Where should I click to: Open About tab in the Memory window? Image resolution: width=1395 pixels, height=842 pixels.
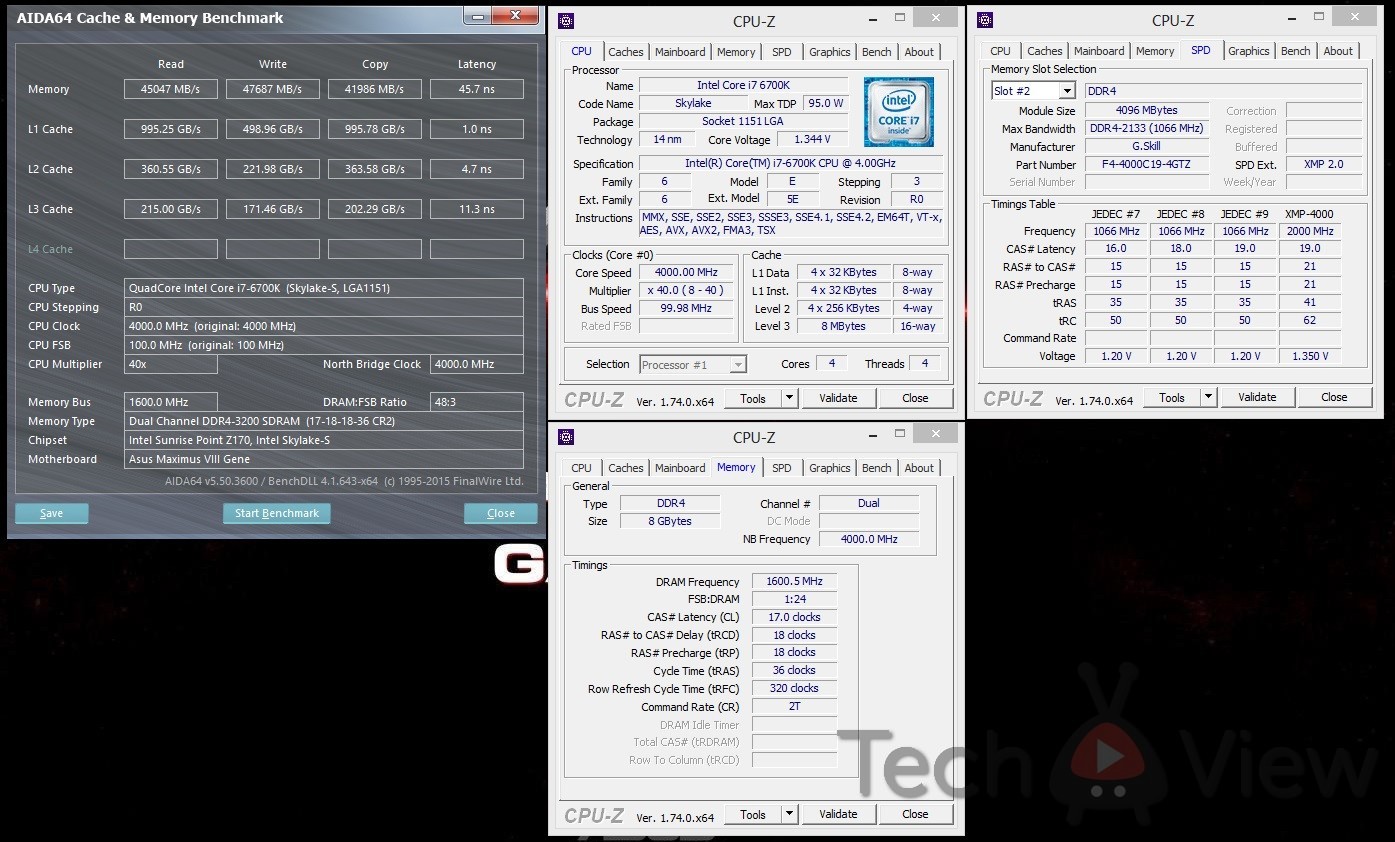(919, 468)
